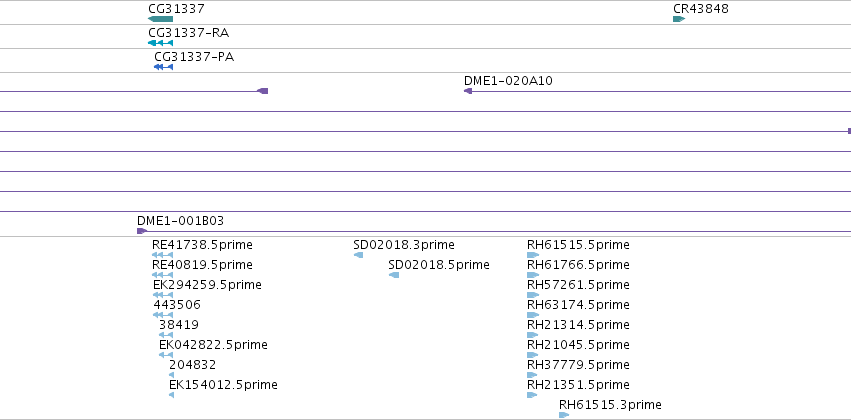851x420 pixels.
Task: Select the SD02018.3prime EST glyph
Action: [358, 255]
